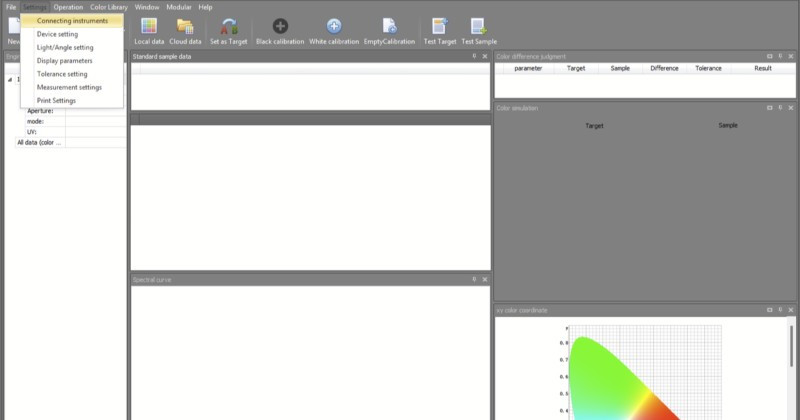Open the Window menu
The height and width of the screenshot is (420, 800).
tap(147, 7)
